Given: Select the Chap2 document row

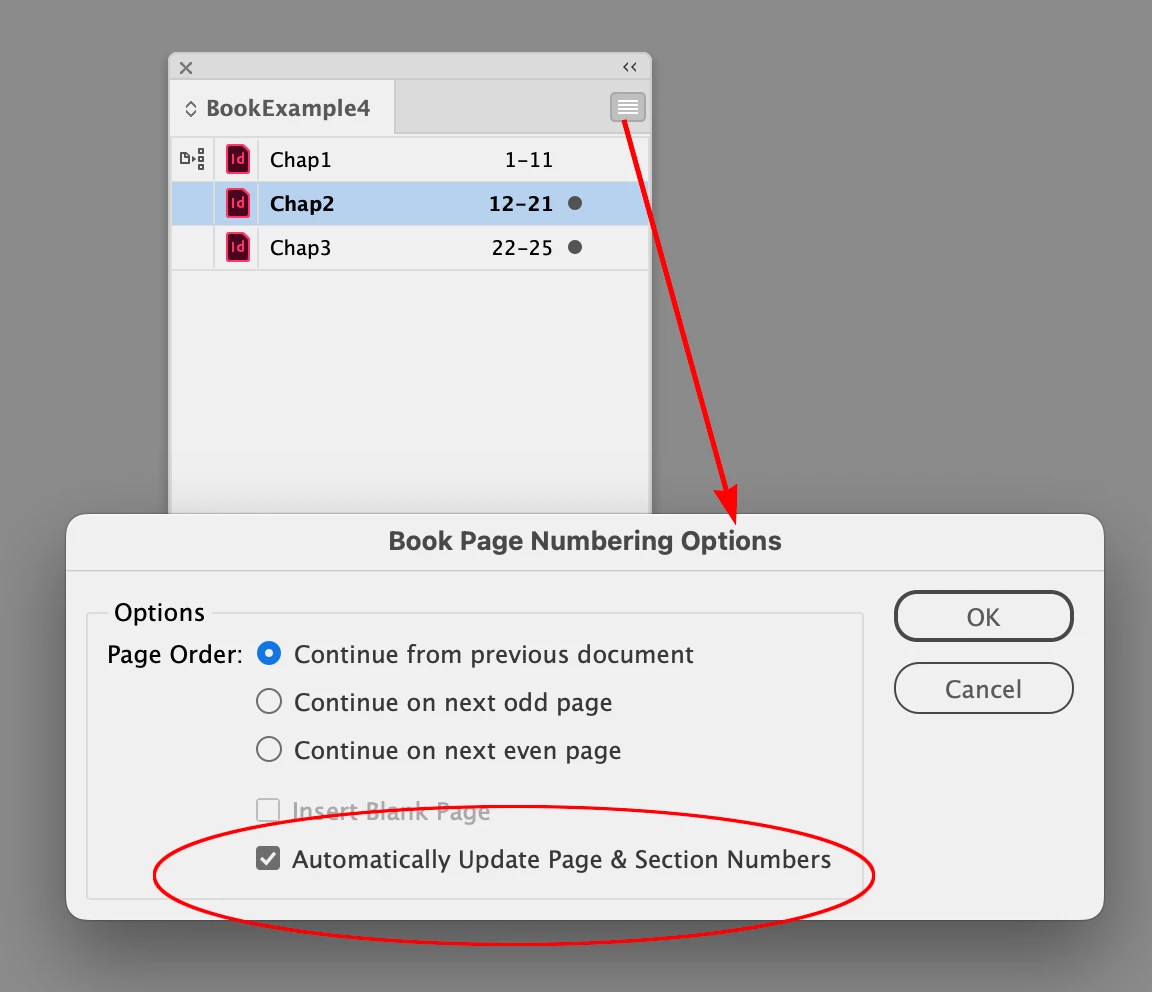Looking at the screenshot, I should (410, 204).
